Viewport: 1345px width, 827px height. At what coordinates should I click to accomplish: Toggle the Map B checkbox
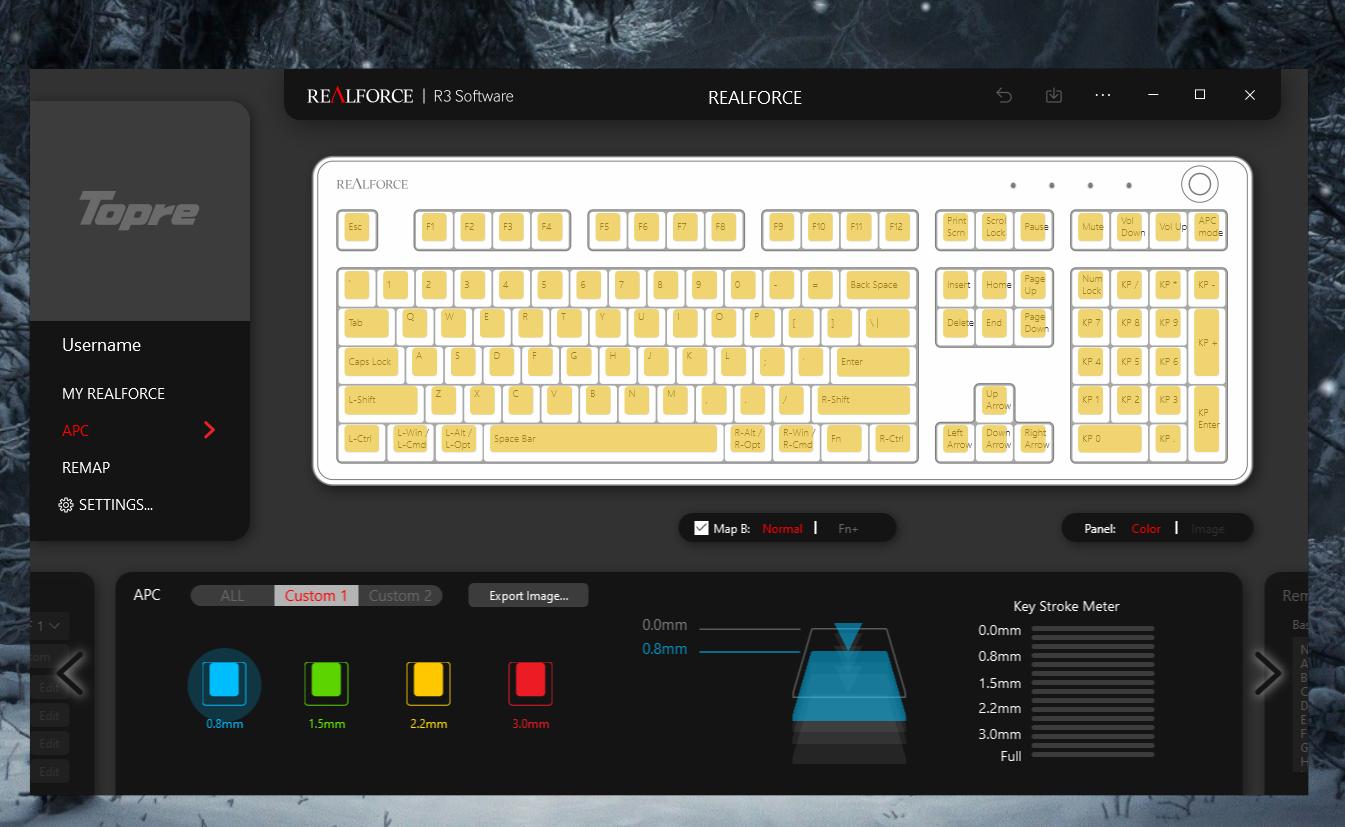[x=701, y=528]
